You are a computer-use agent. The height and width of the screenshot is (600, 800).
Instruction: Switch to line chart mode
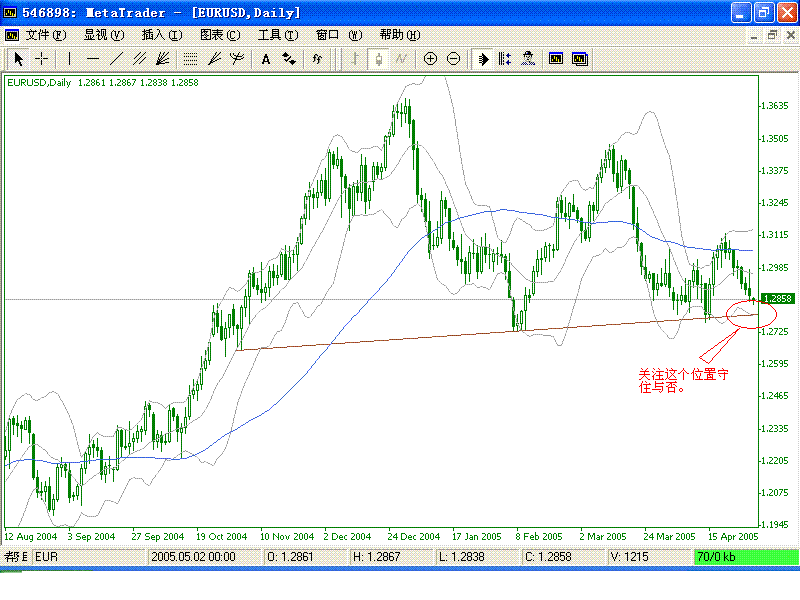pos(402,59)
